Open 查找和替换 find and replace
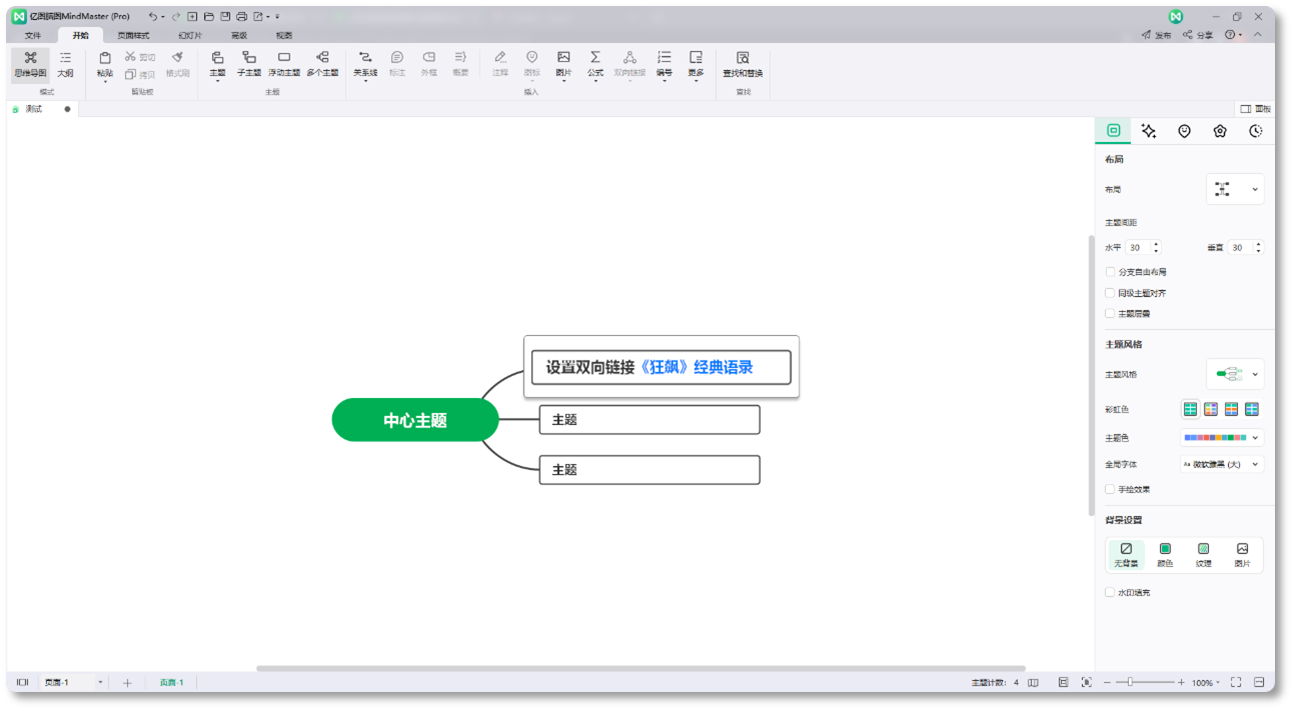 tap(743, 64)
